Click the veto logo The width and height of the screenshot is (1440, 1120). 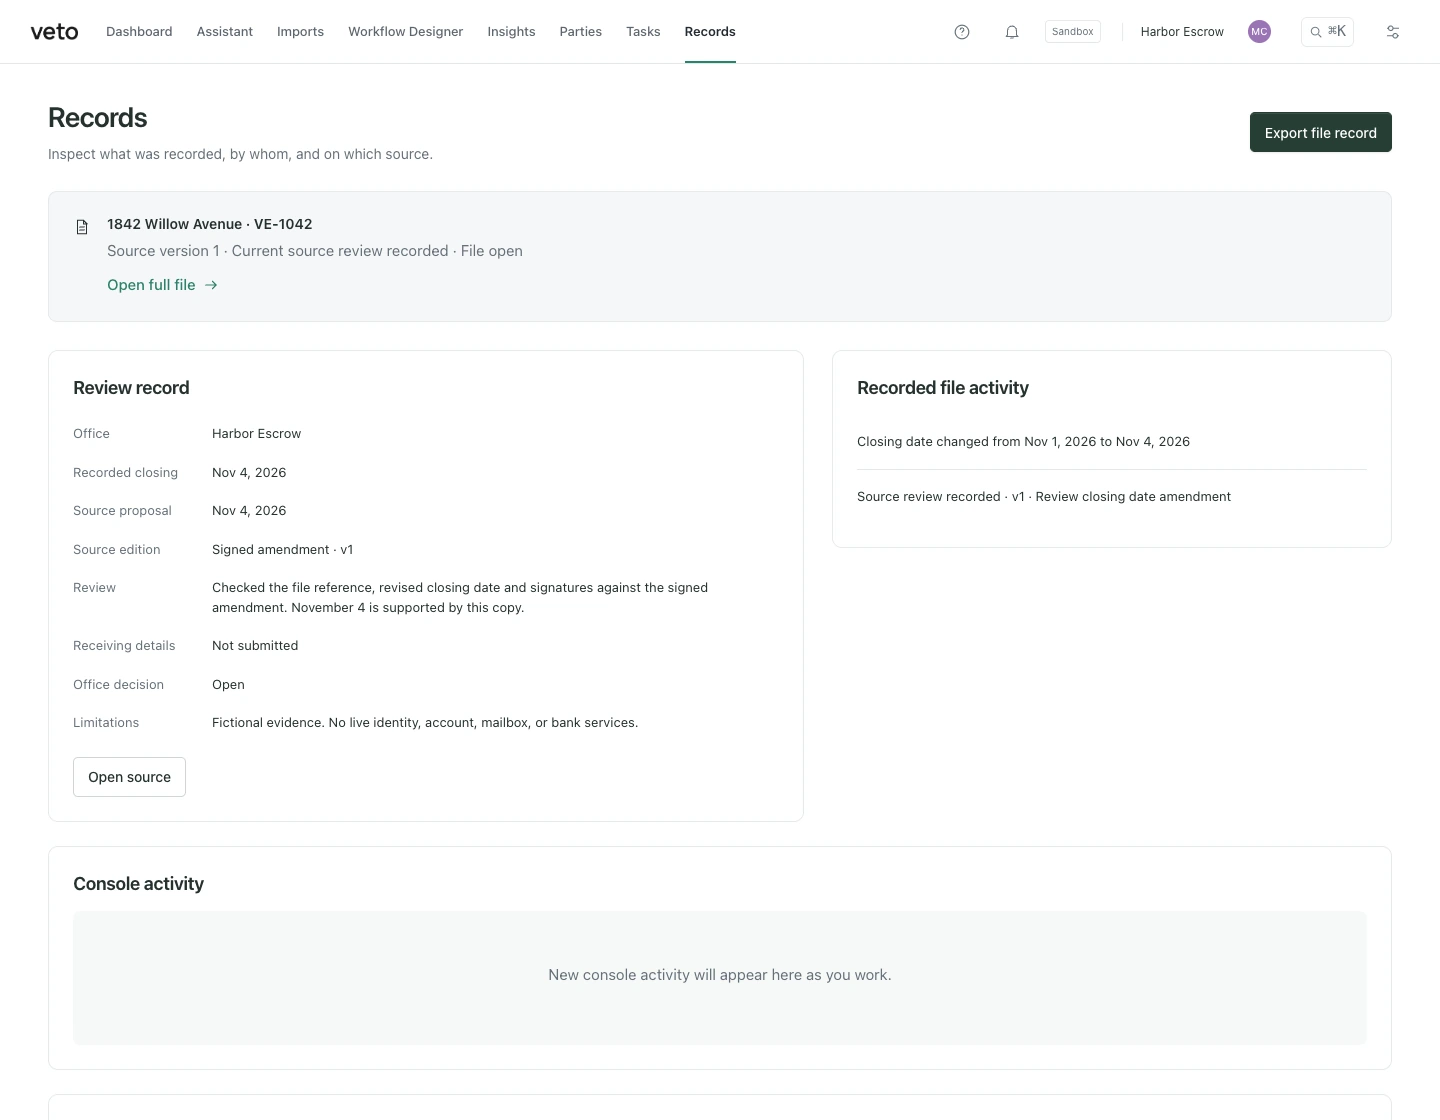(54, 32)
